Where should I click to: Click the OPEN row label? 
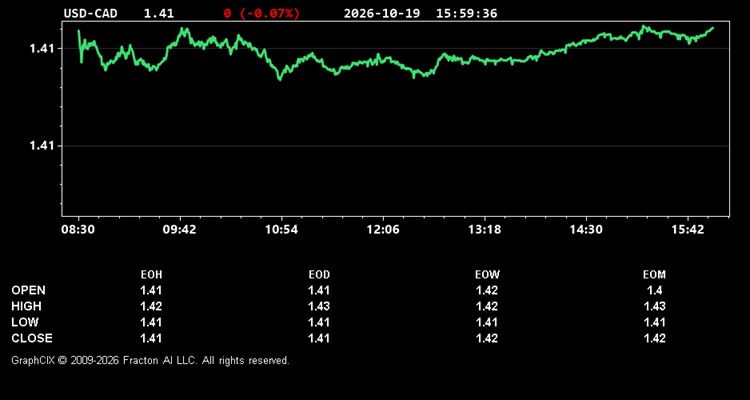coord(29,290)
